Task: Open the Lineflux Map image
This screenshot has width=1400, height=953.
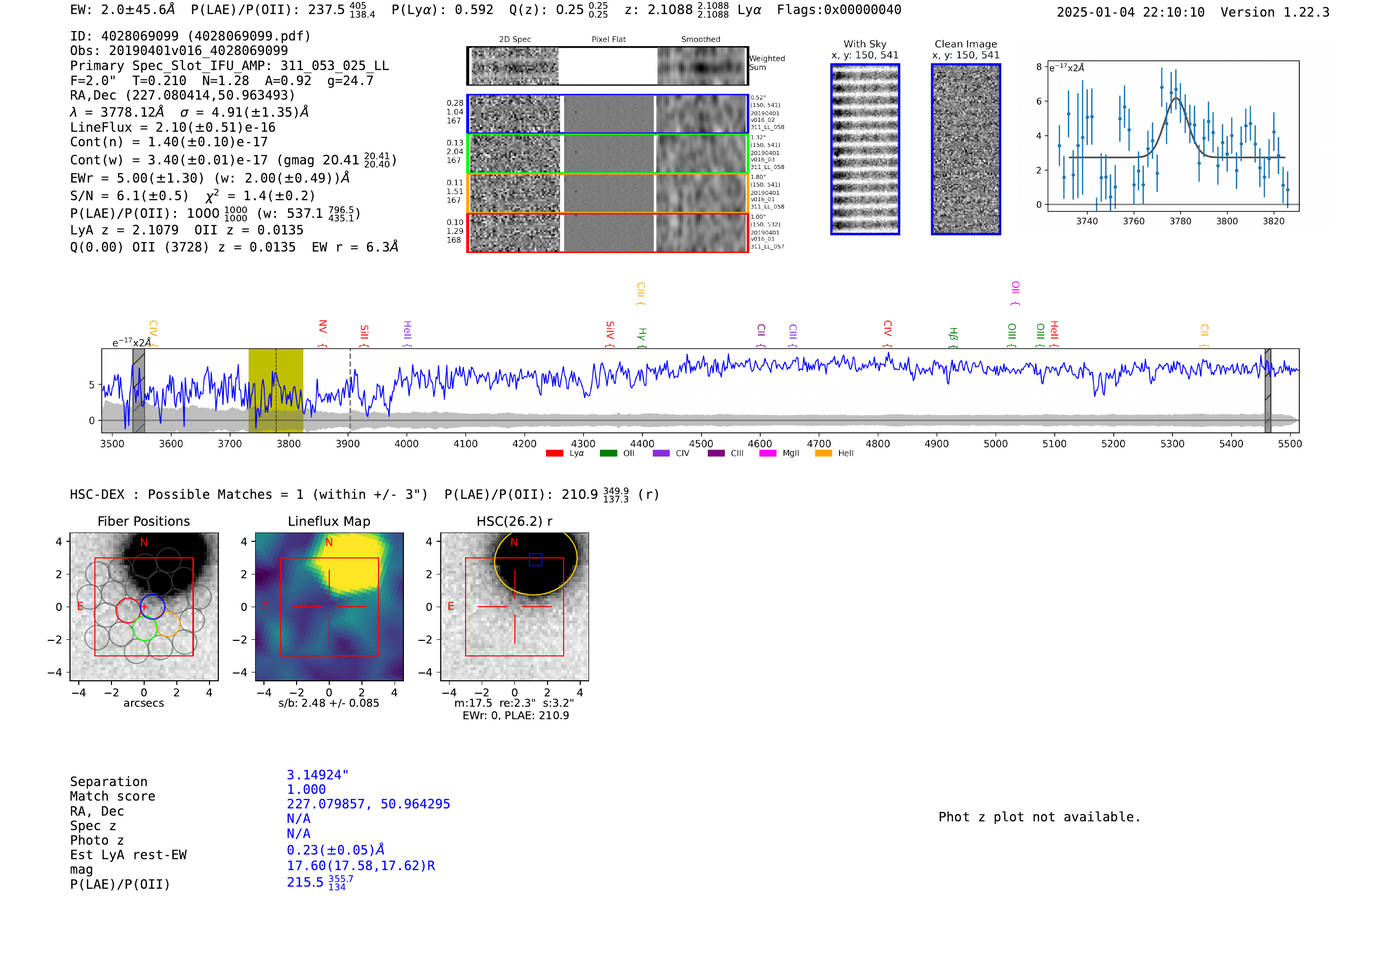Action: click(x=329, y=607)
